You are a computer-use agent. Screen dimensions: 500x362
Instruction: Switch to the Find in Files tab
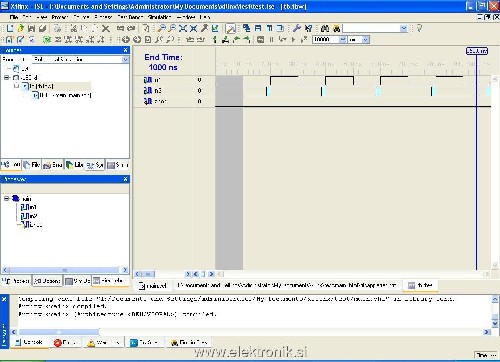pyautogui.click(x=189, y=342)
